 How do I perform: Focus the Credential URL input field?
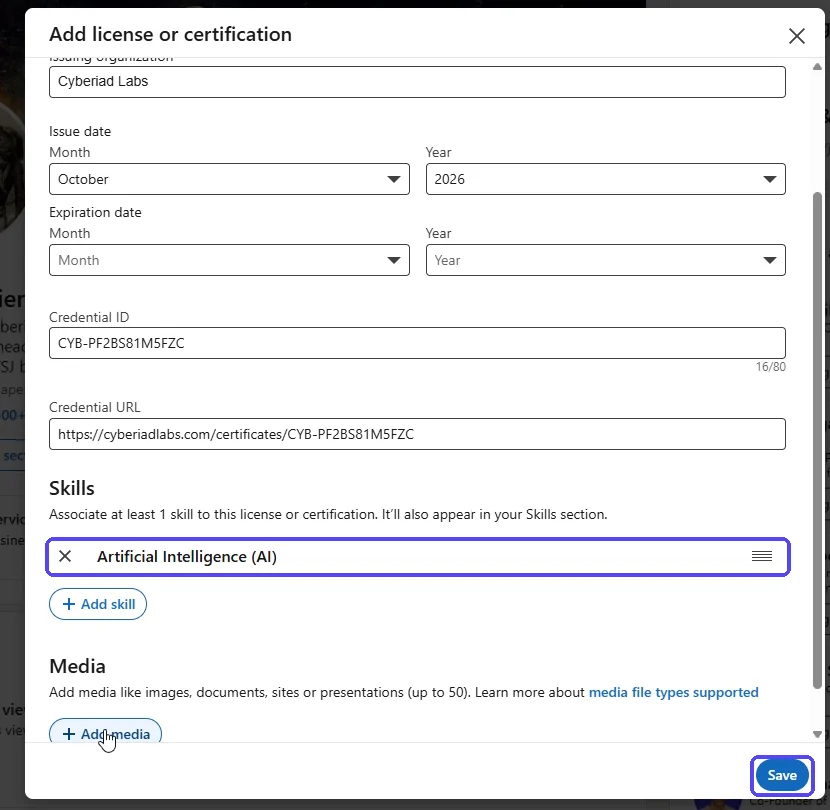(x=417, y=434)
